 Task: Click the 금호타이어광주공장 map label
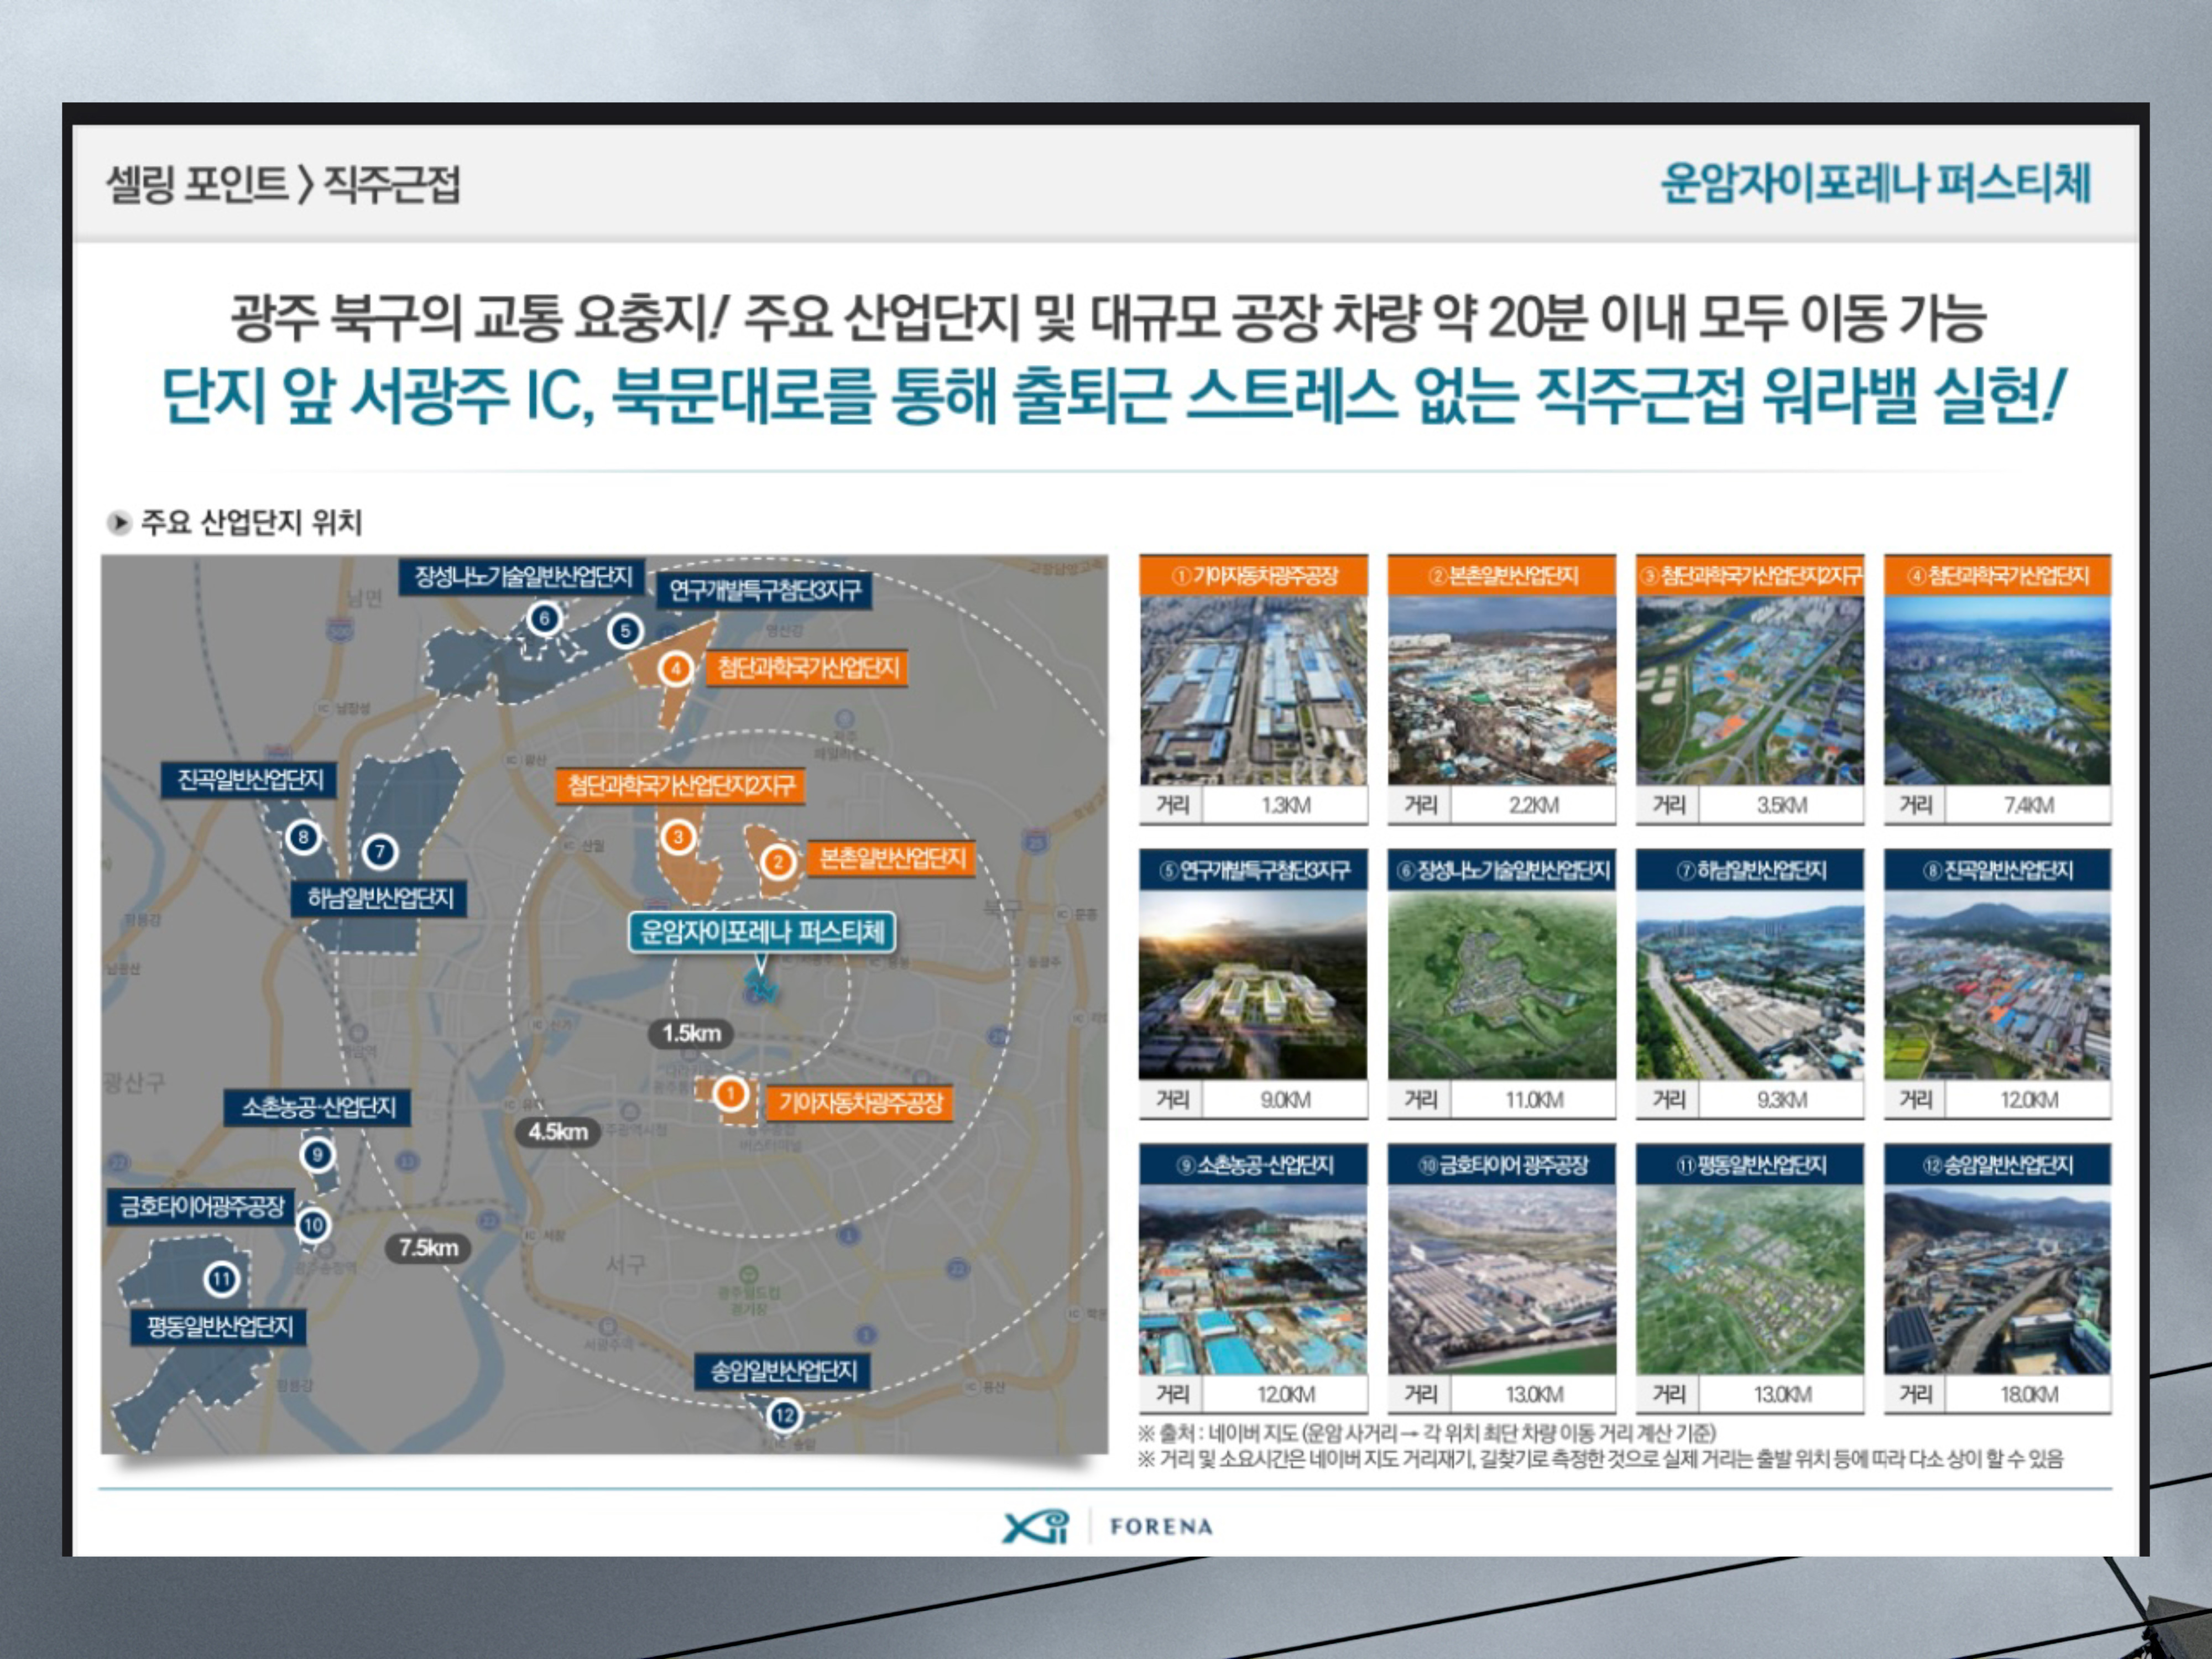[x=202, y=1207]
